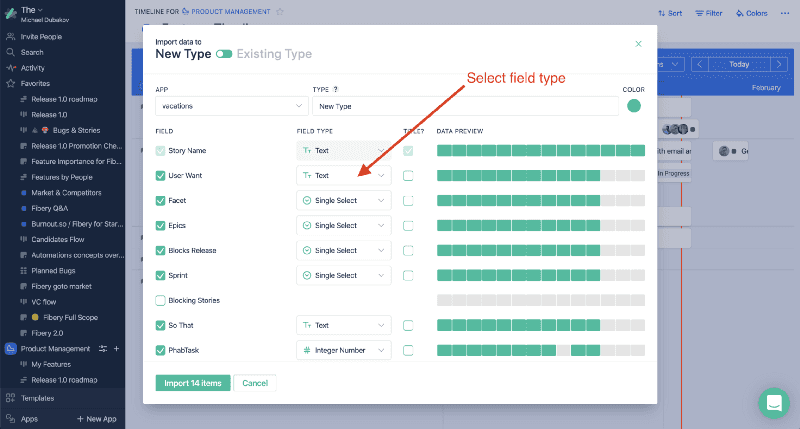The image size is (800, 429).
Task: Click Filter in timeline toolbar
Action: click(x=709, y=13)
